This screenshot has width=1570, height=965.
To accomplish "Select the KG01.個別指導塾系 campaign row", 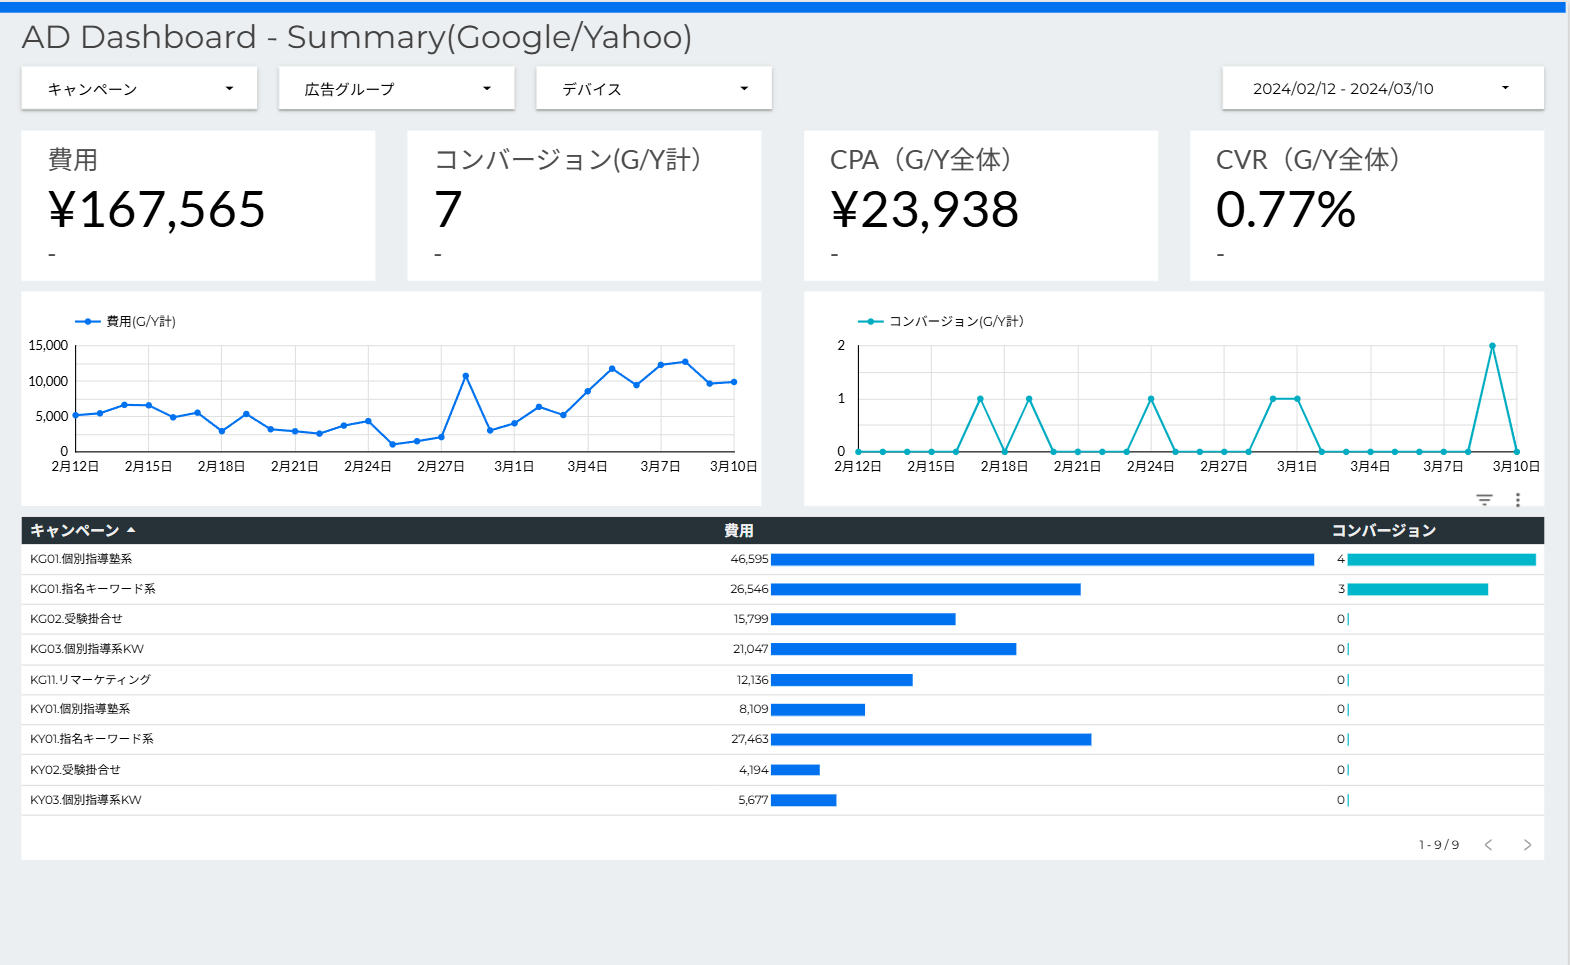I will pyautogui.click(x=81, y=559).
